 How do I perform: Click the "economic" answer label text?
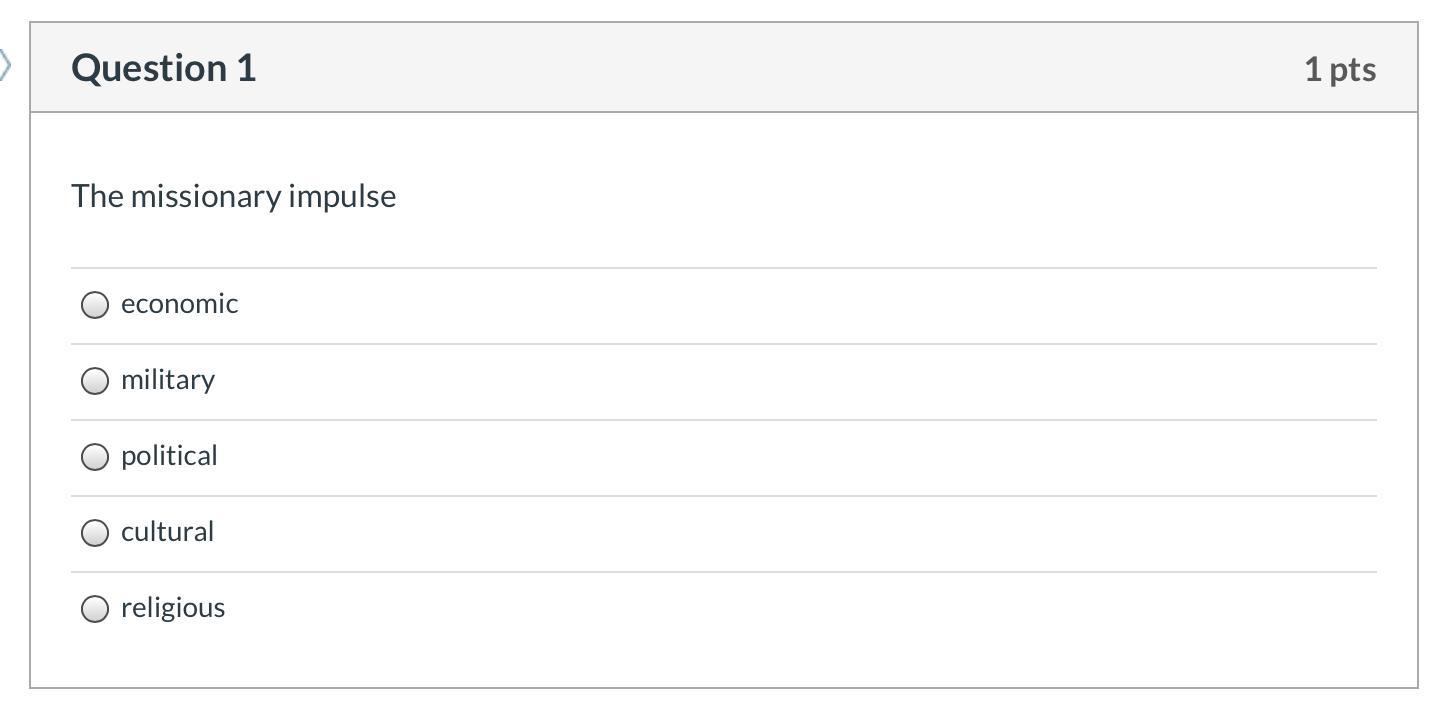[x=180, y=304]
